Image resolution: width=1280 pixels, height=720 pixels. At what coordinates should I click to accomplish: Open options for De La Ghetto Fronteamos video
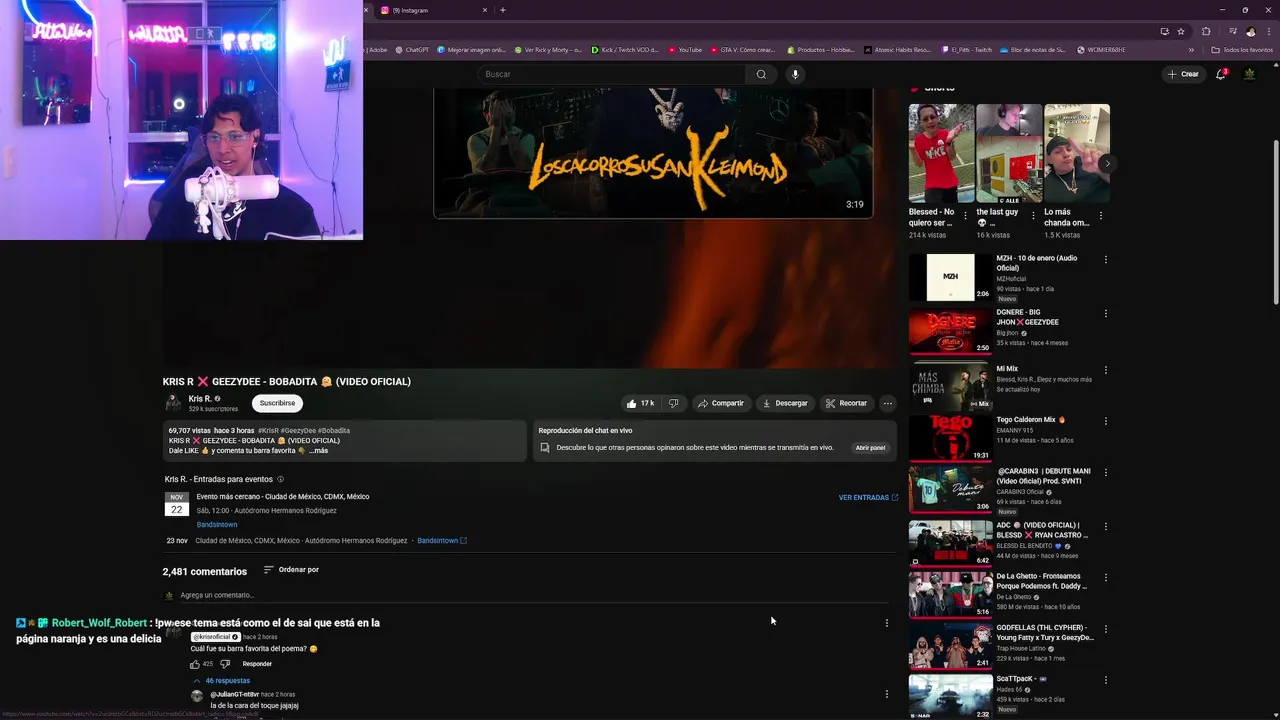pos(1105,577)
